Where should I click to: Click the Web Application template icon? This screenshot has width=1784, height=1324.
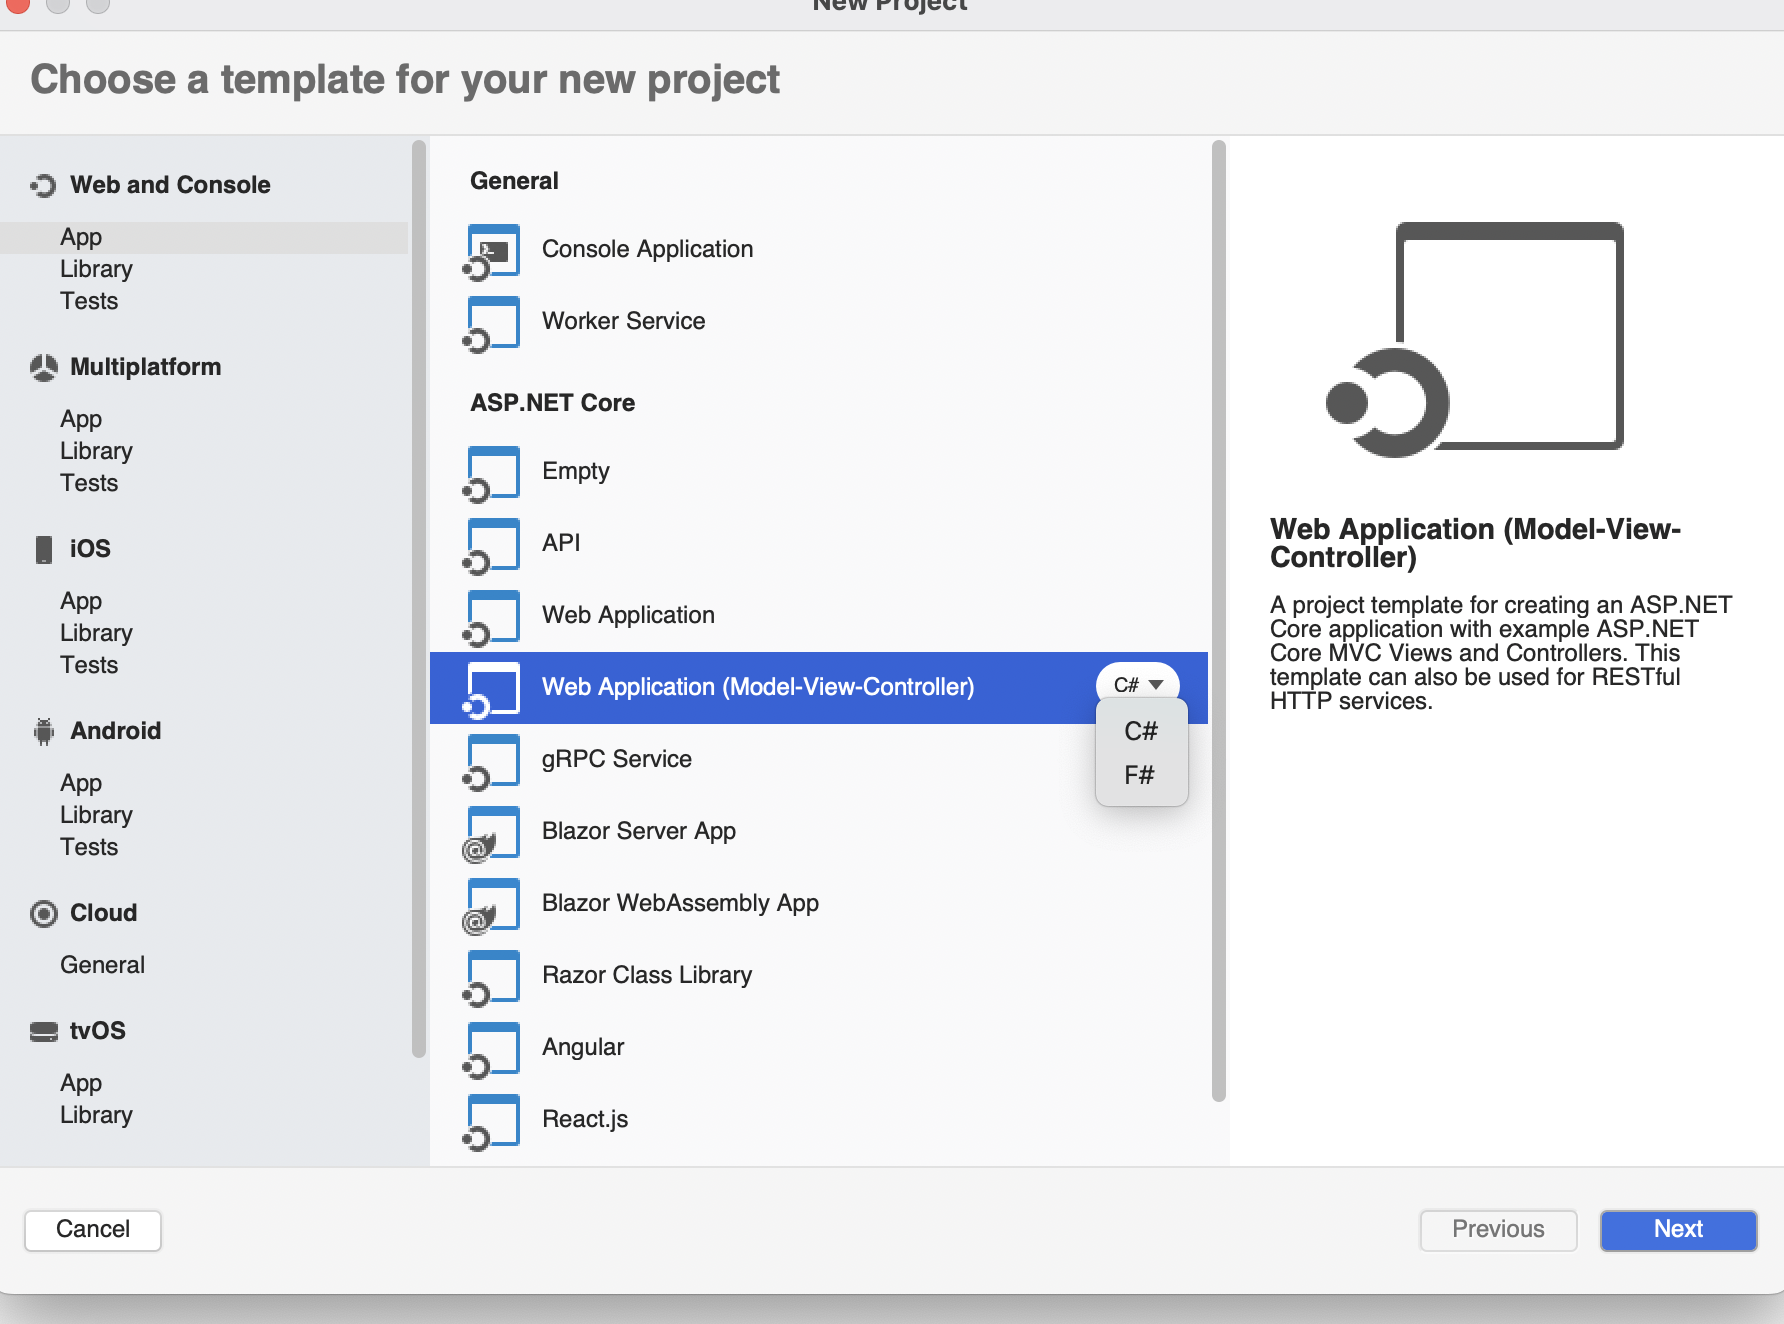point(492,617)
